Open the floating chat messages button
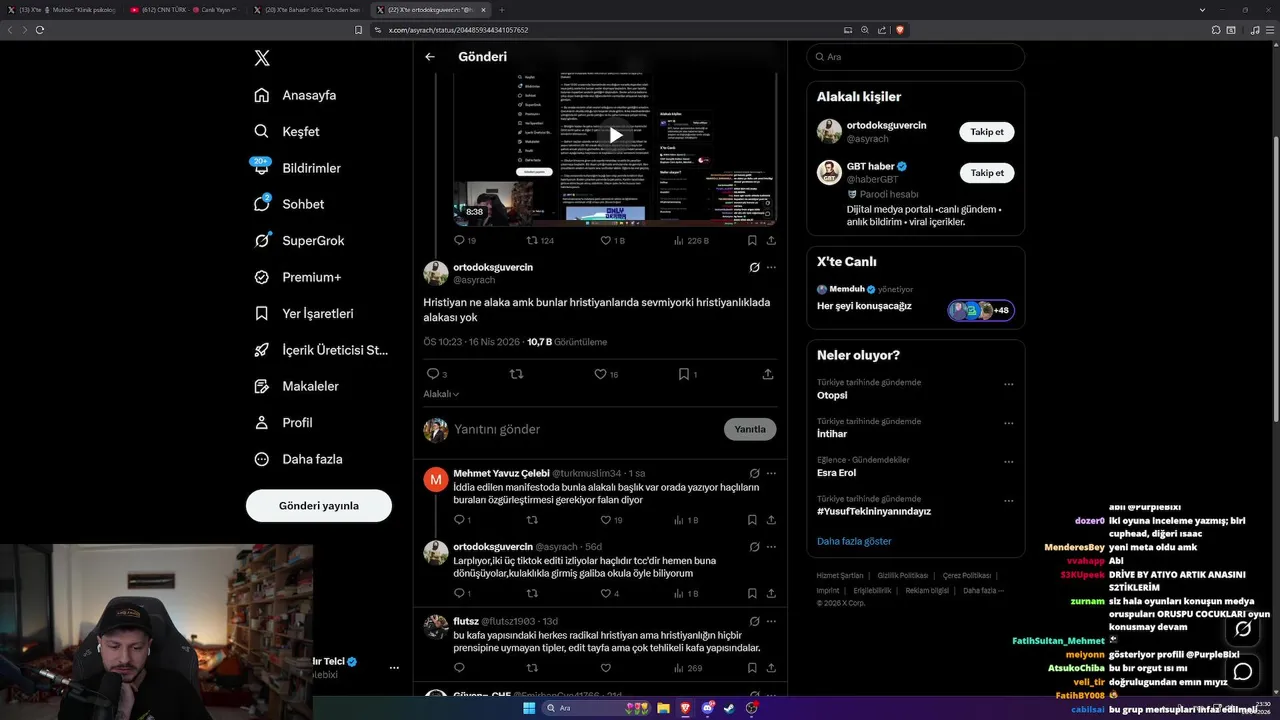Image resolution: width=1280 pixels, height=720 pixels. pos(1243,671)
